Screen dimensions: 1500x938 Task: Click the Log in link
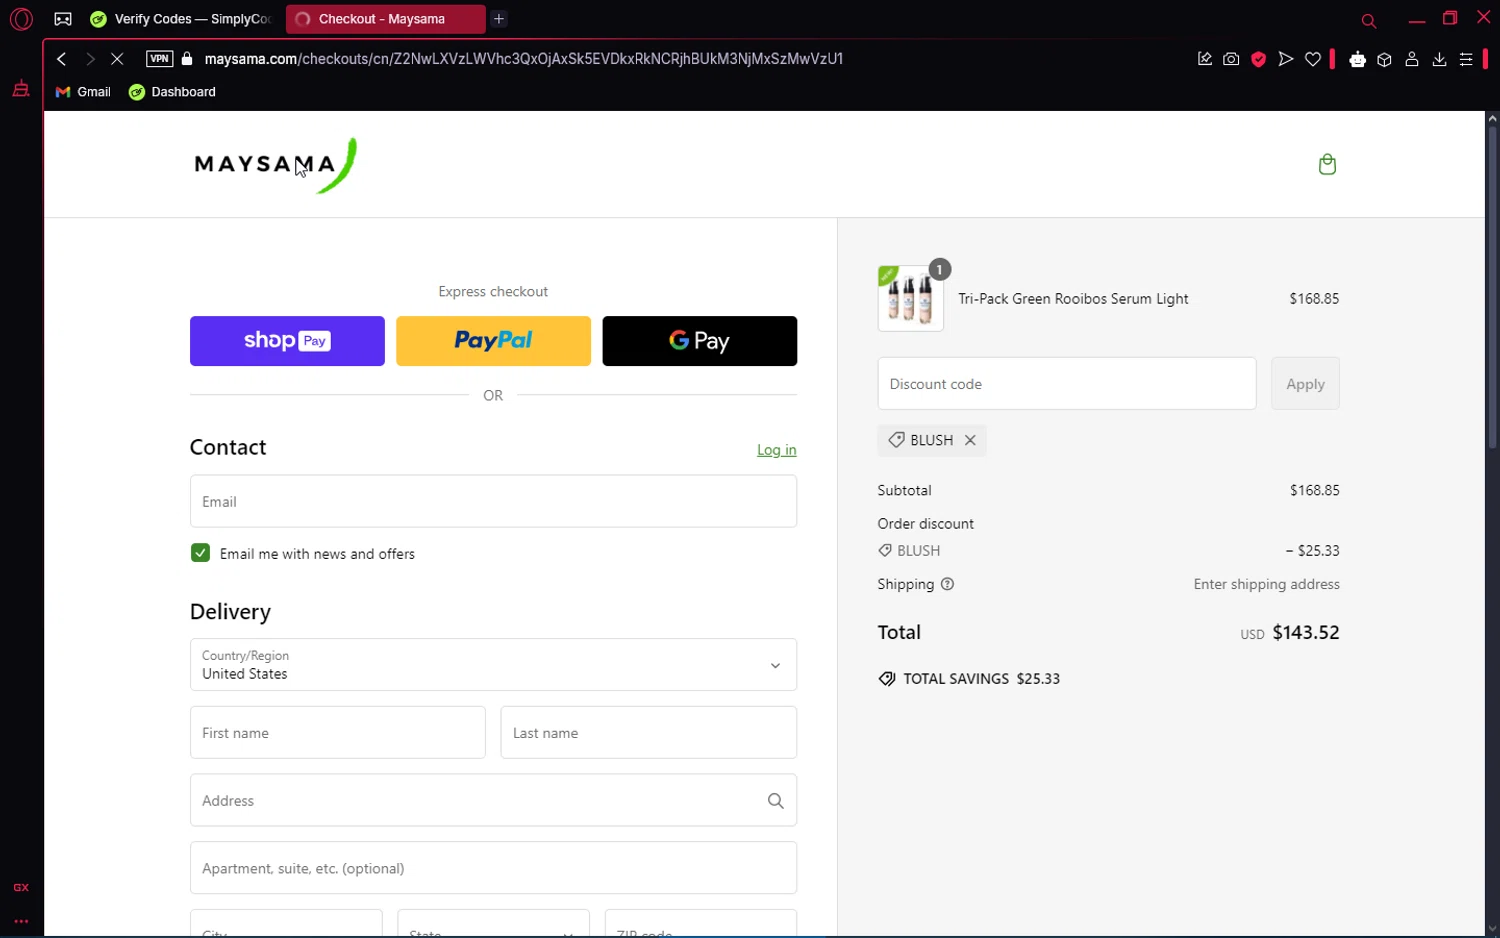tap(777, 450)
